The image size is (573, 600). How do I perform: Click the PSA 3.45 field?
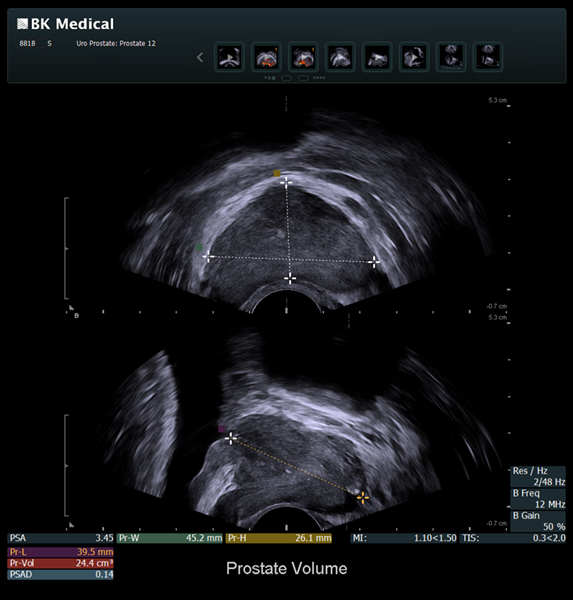(x=61, y=538)
